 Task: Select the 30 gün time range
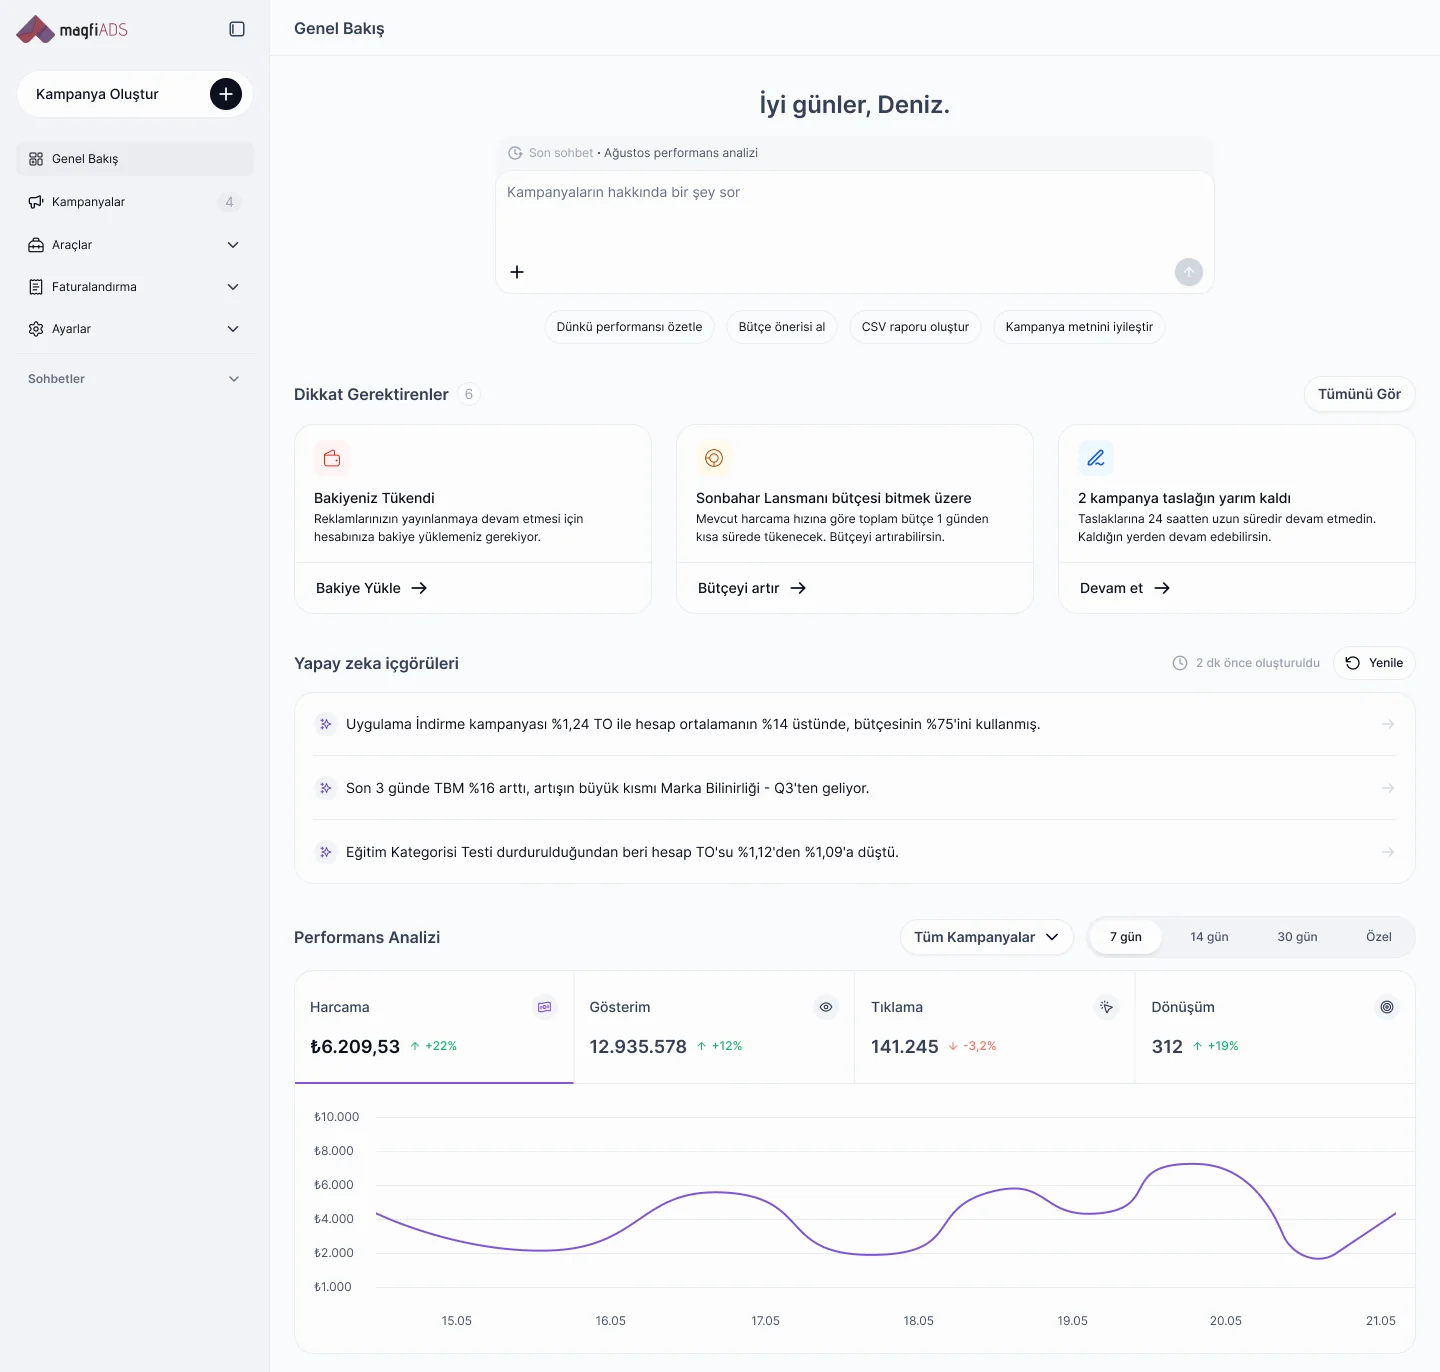point(1297,937)
